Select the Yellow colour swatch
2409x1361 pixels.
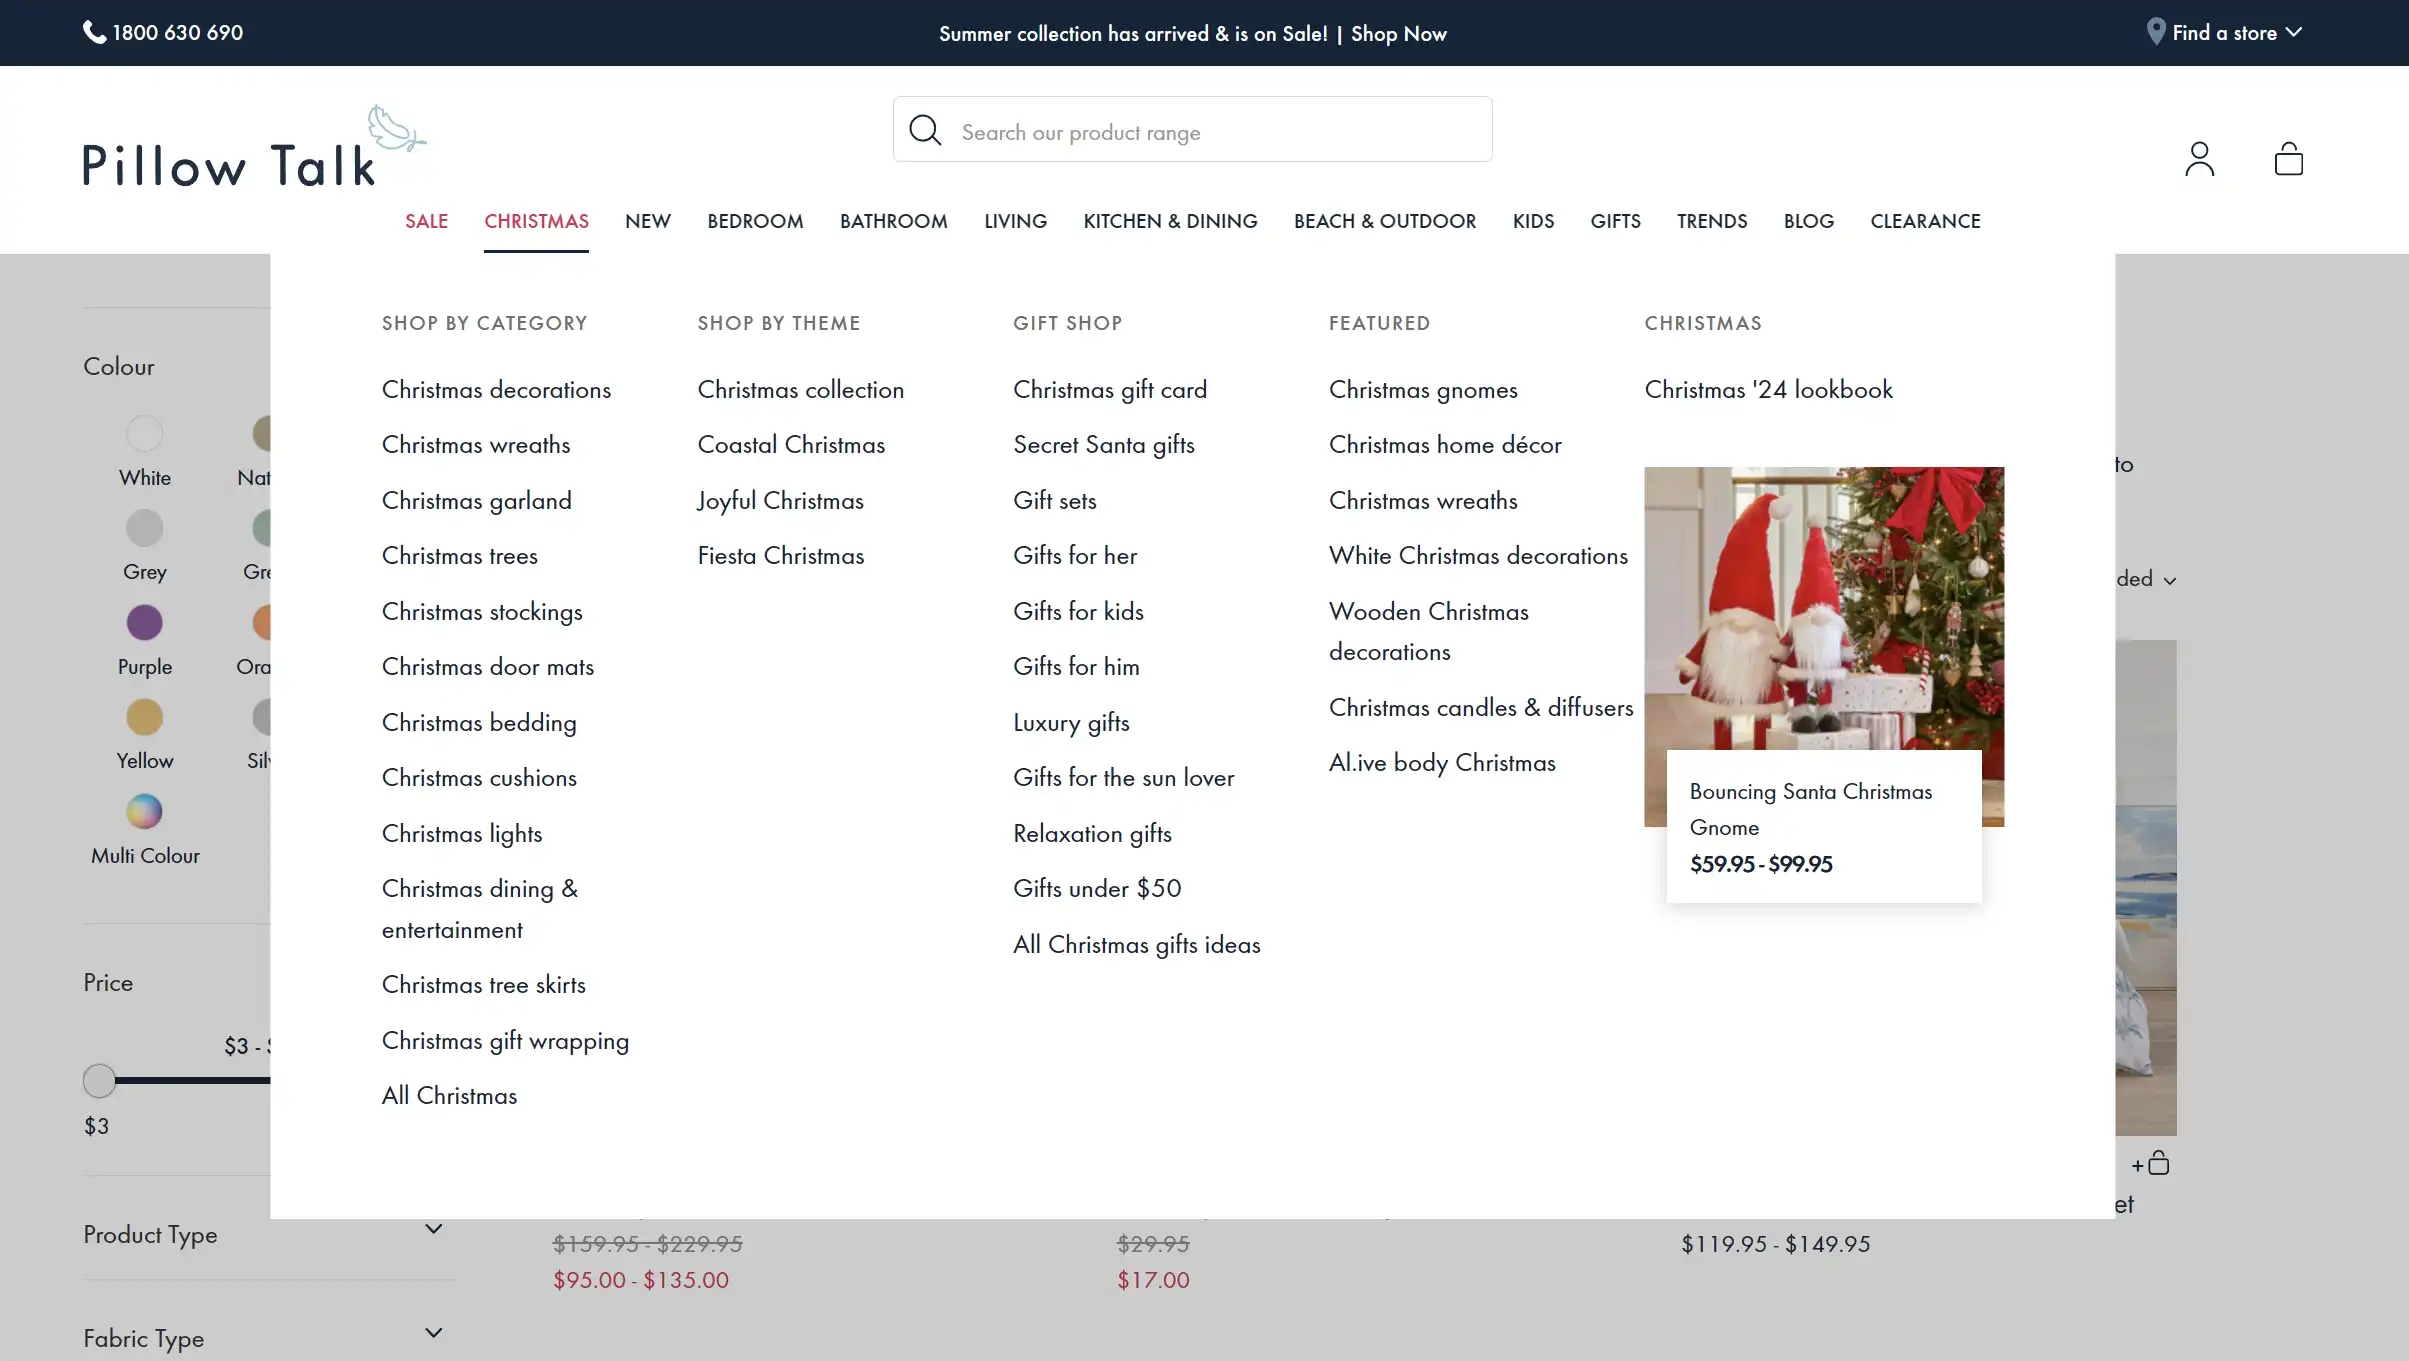tap(145, 717)
